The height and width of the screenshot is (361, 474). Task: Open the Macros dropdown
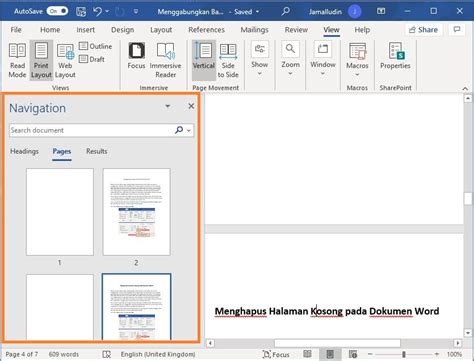click(357, 60)
